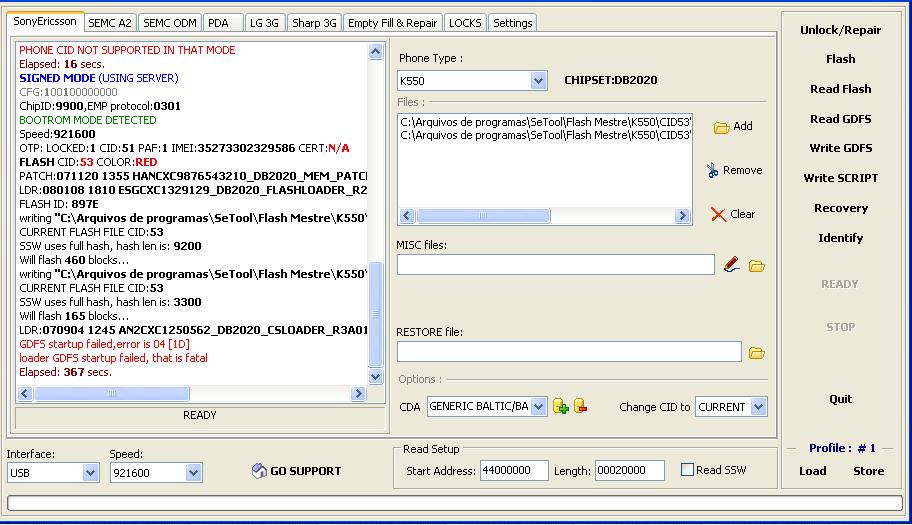Click the Start Address input field
Image resolution: width=912 pixels, height=525 pixels.
514,470
